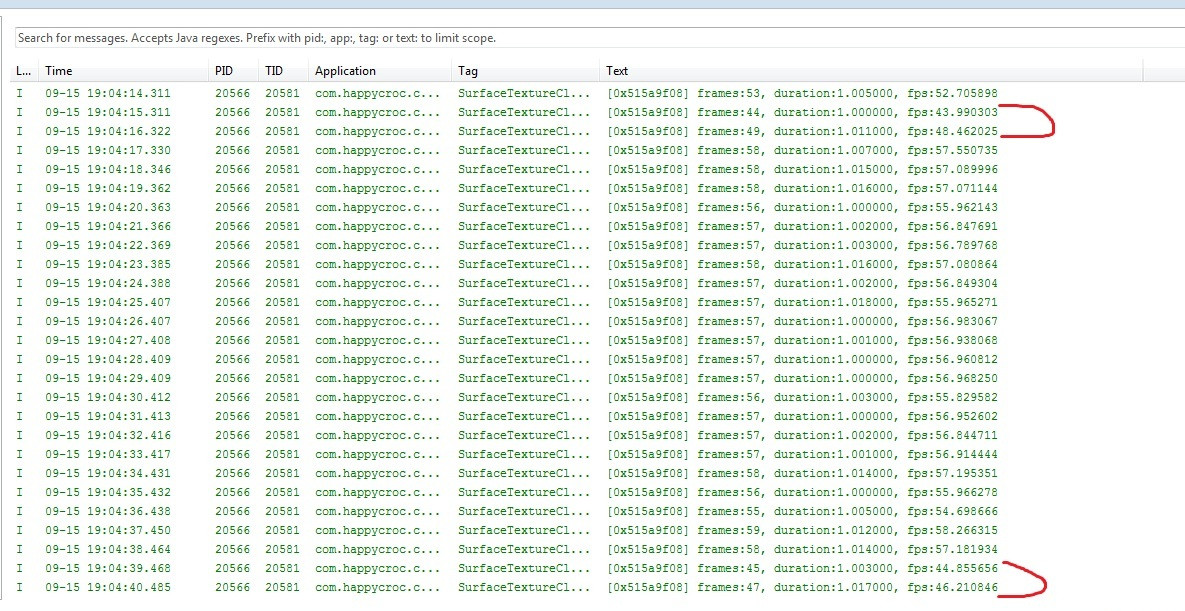Select the timestamp 09-15 19:04:24.388
This screenshot has width=1185, height=611.
107,284
